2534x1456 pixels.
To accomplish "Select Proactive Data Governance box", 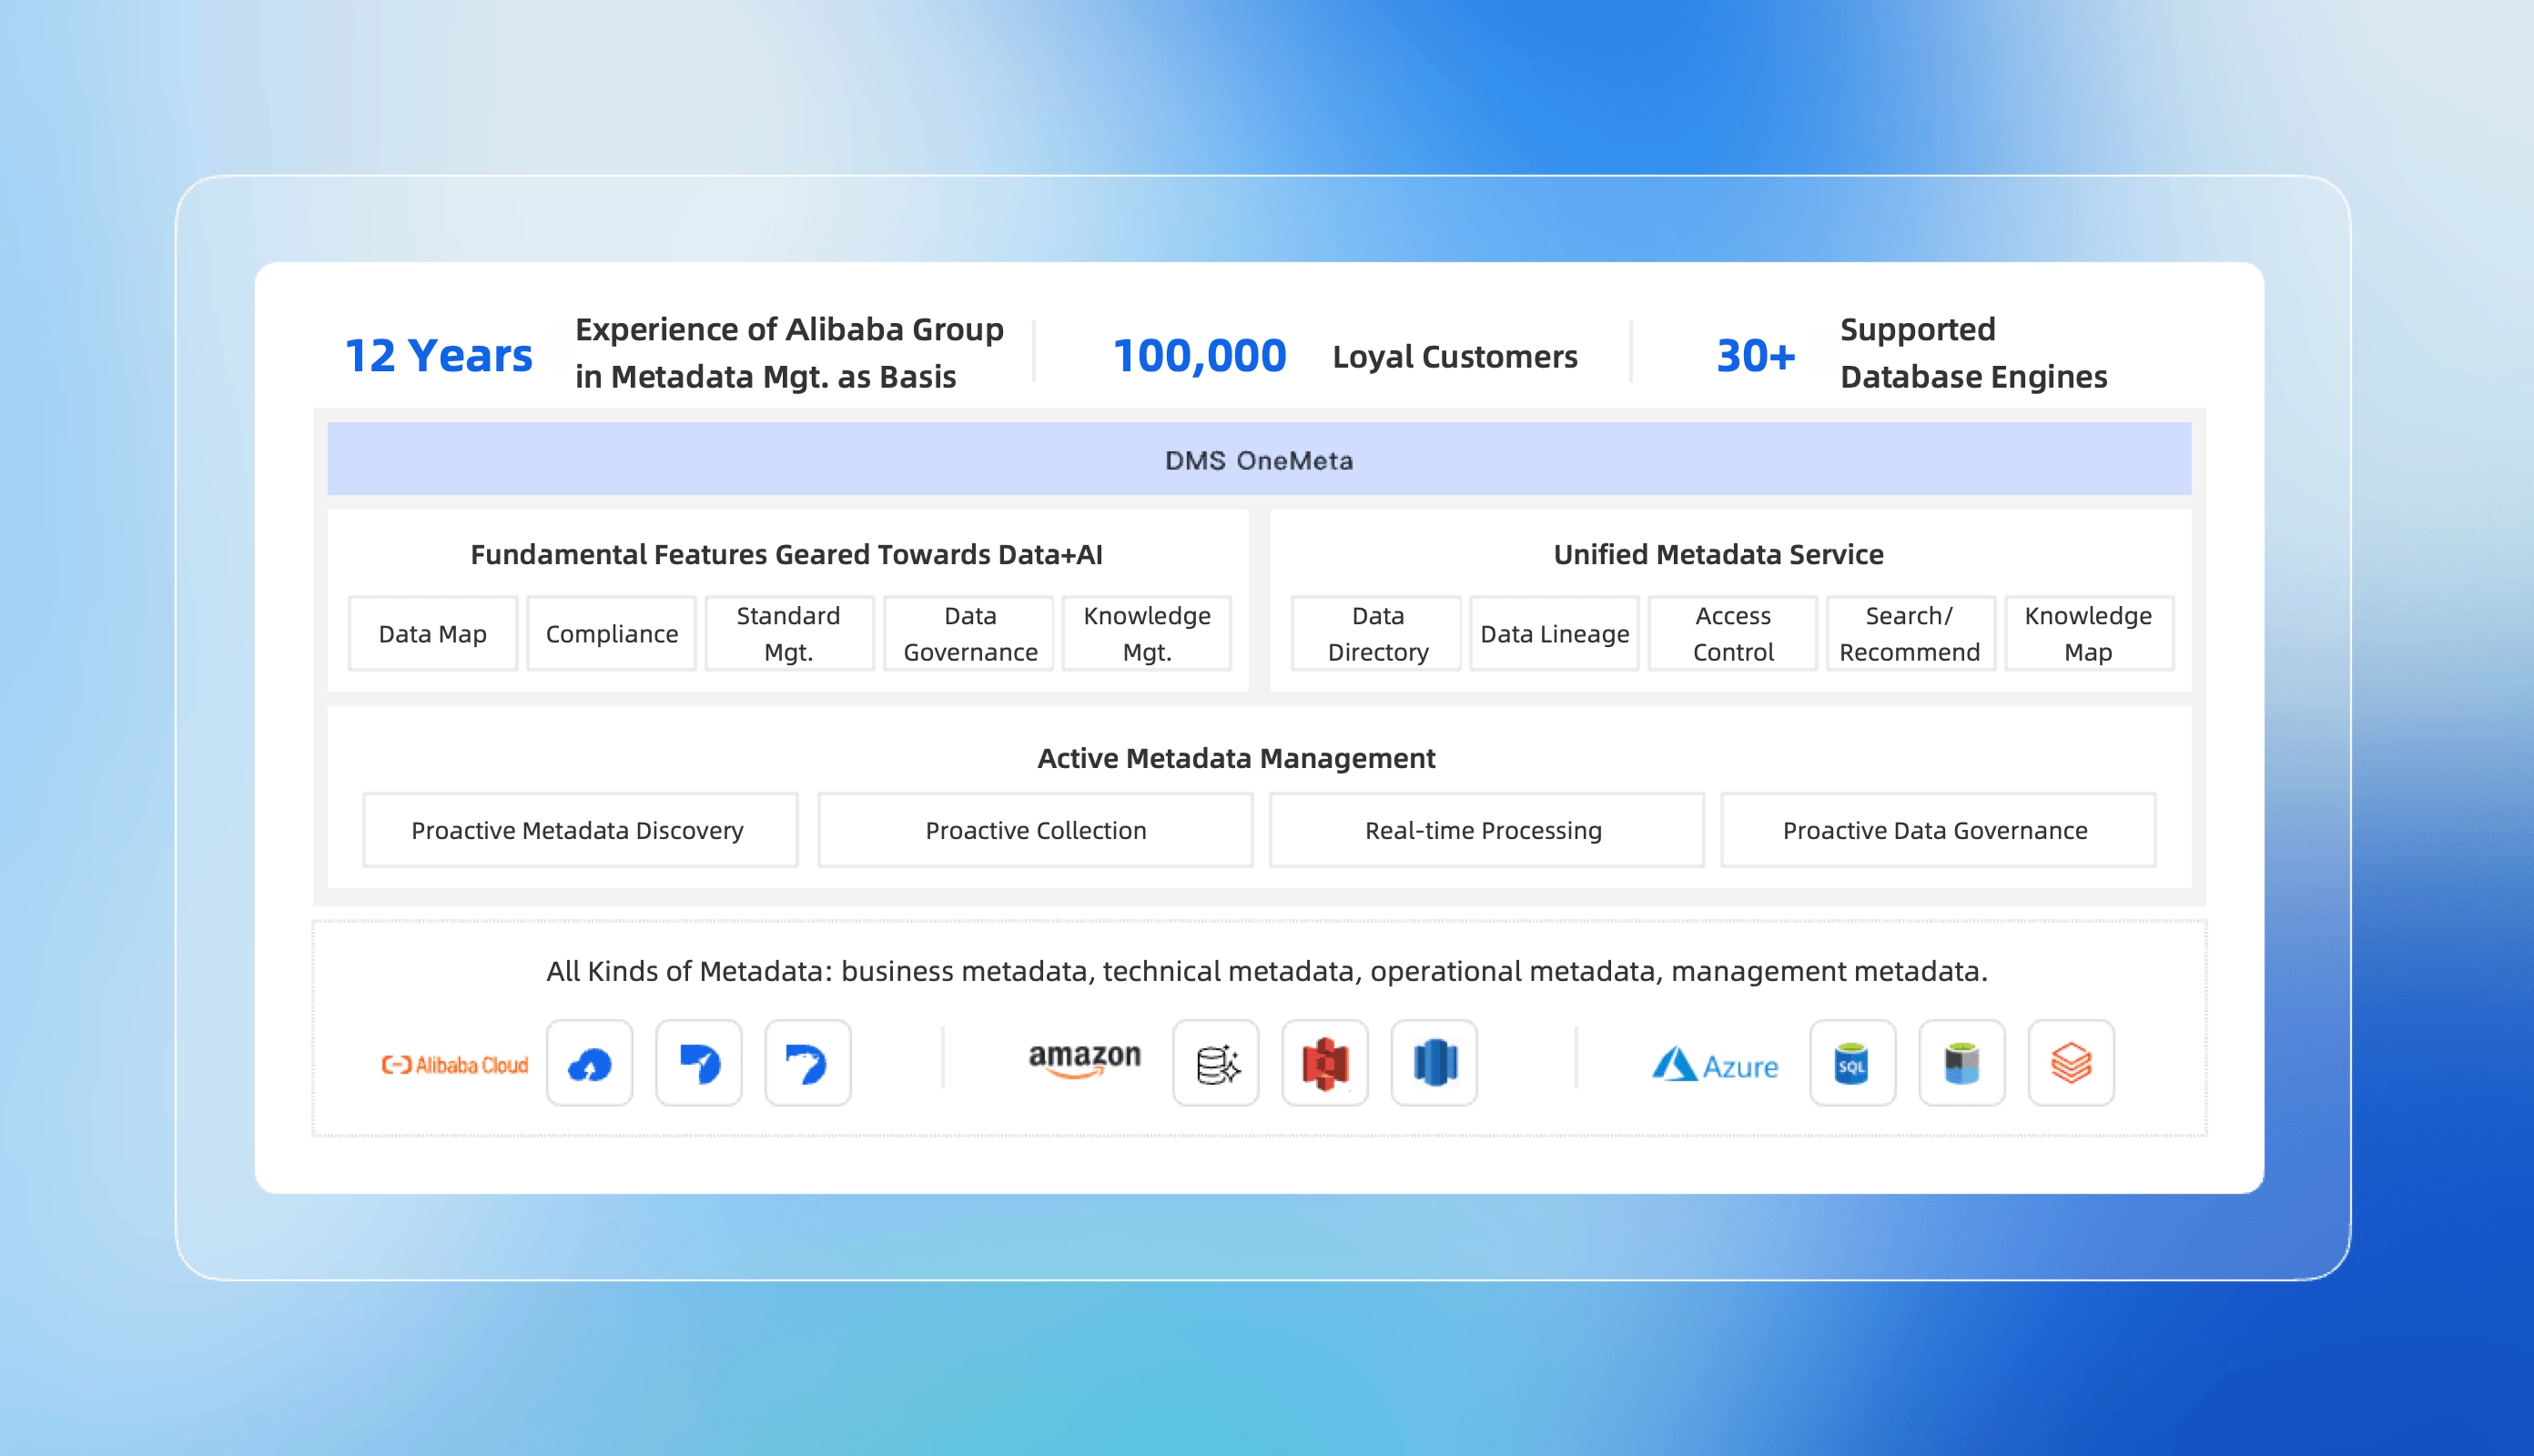I will (x=1937, y=830).
